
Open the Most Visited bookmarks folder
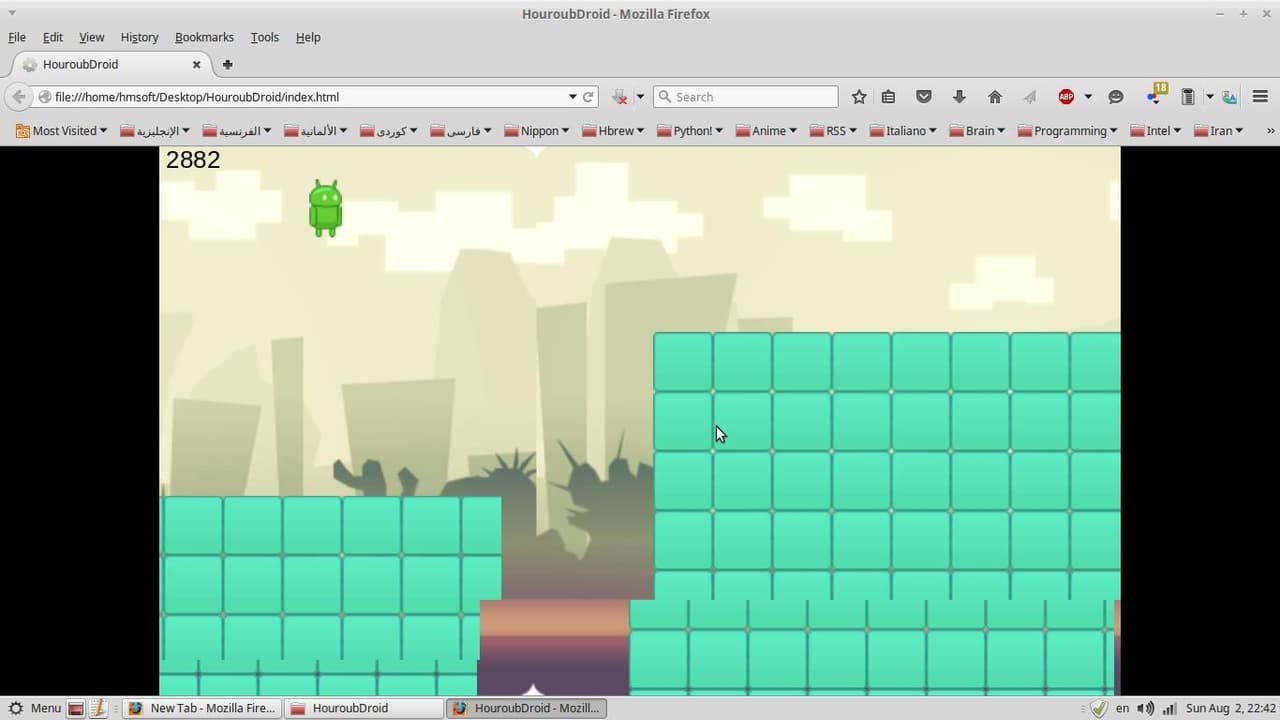point(61,131)
